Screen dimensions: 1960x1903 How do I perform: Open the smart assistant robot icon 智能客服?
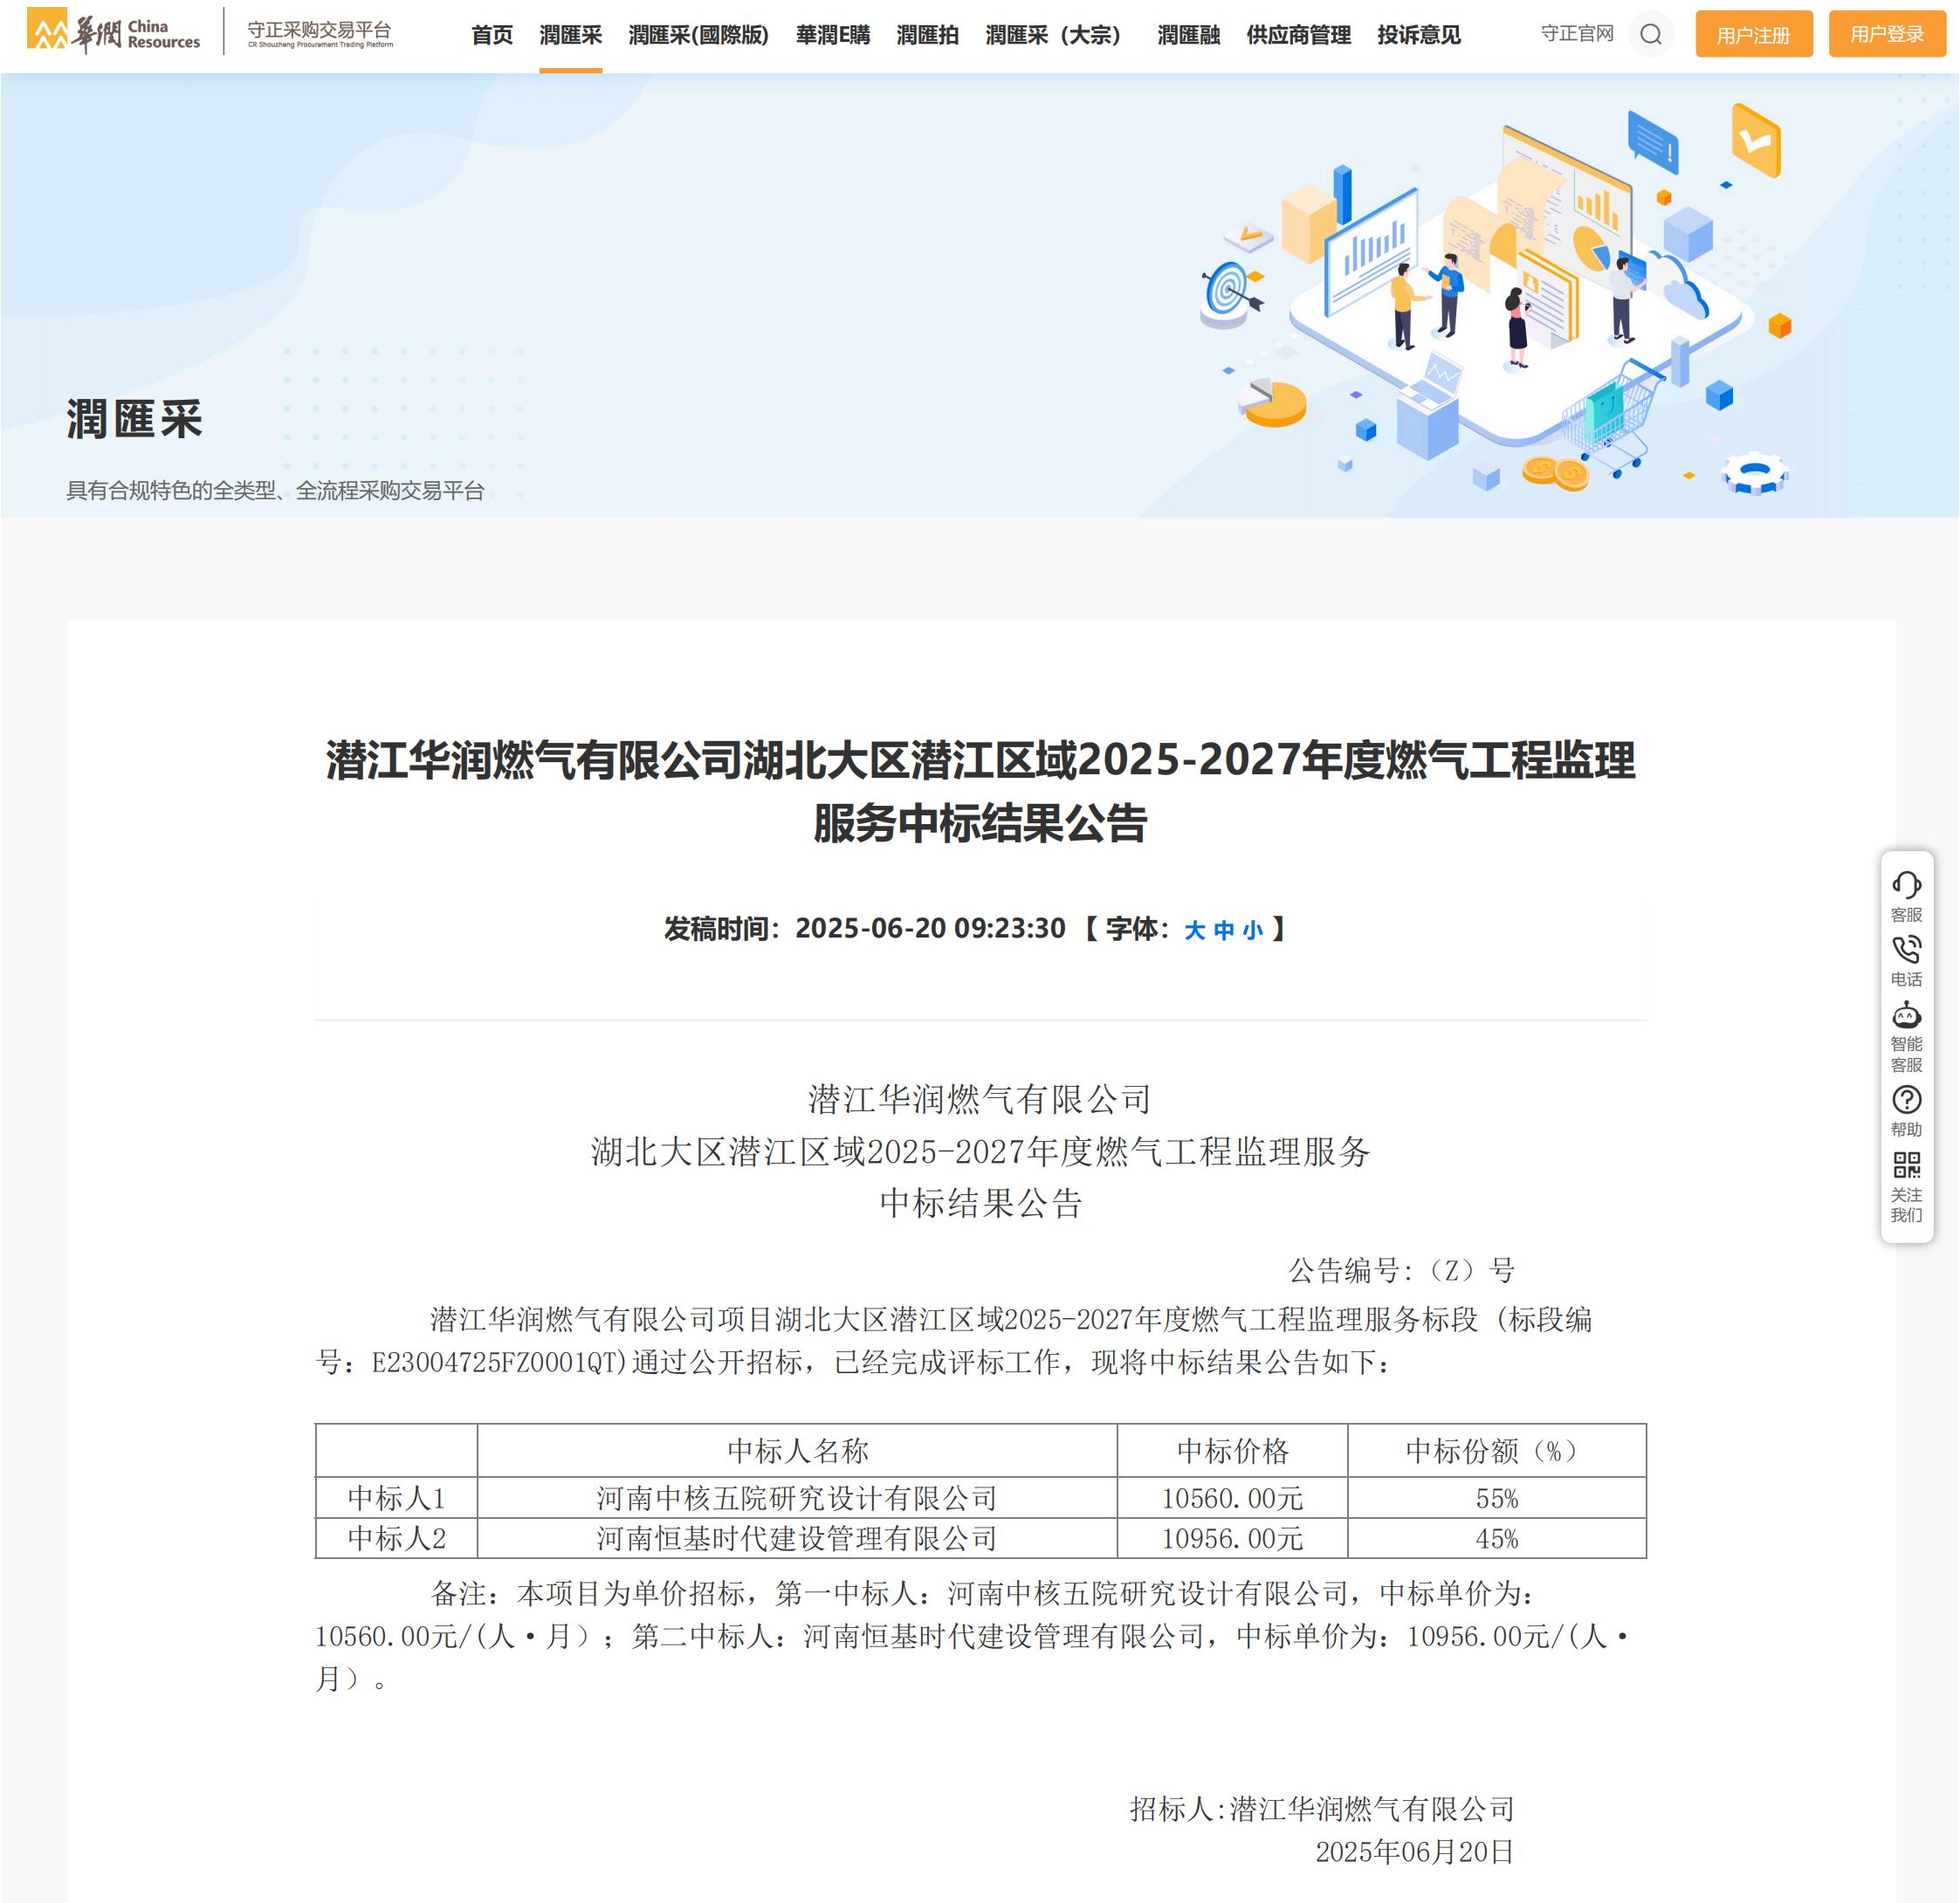click(x=1906, y=1037)
